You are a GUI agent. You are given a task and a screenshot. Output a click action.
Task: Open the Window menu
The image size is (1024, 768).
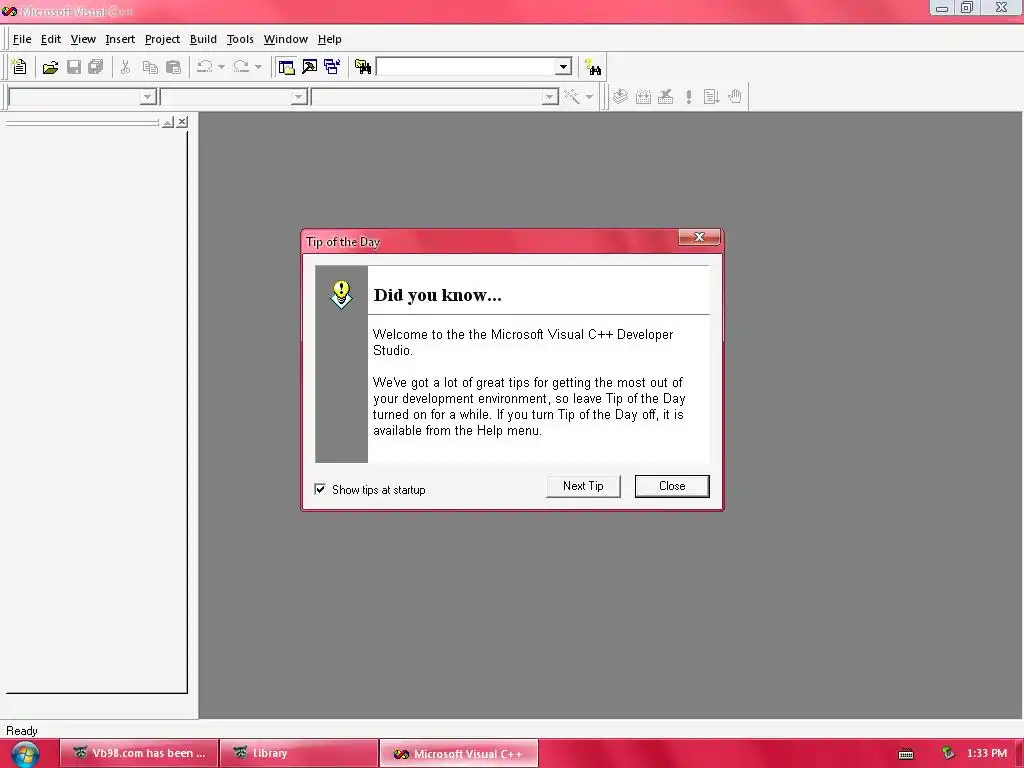[x=285, y=39]
